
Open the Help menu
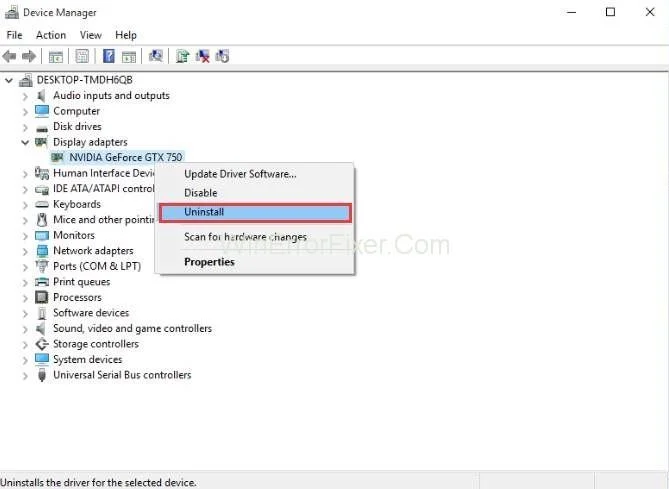(126, 35)
